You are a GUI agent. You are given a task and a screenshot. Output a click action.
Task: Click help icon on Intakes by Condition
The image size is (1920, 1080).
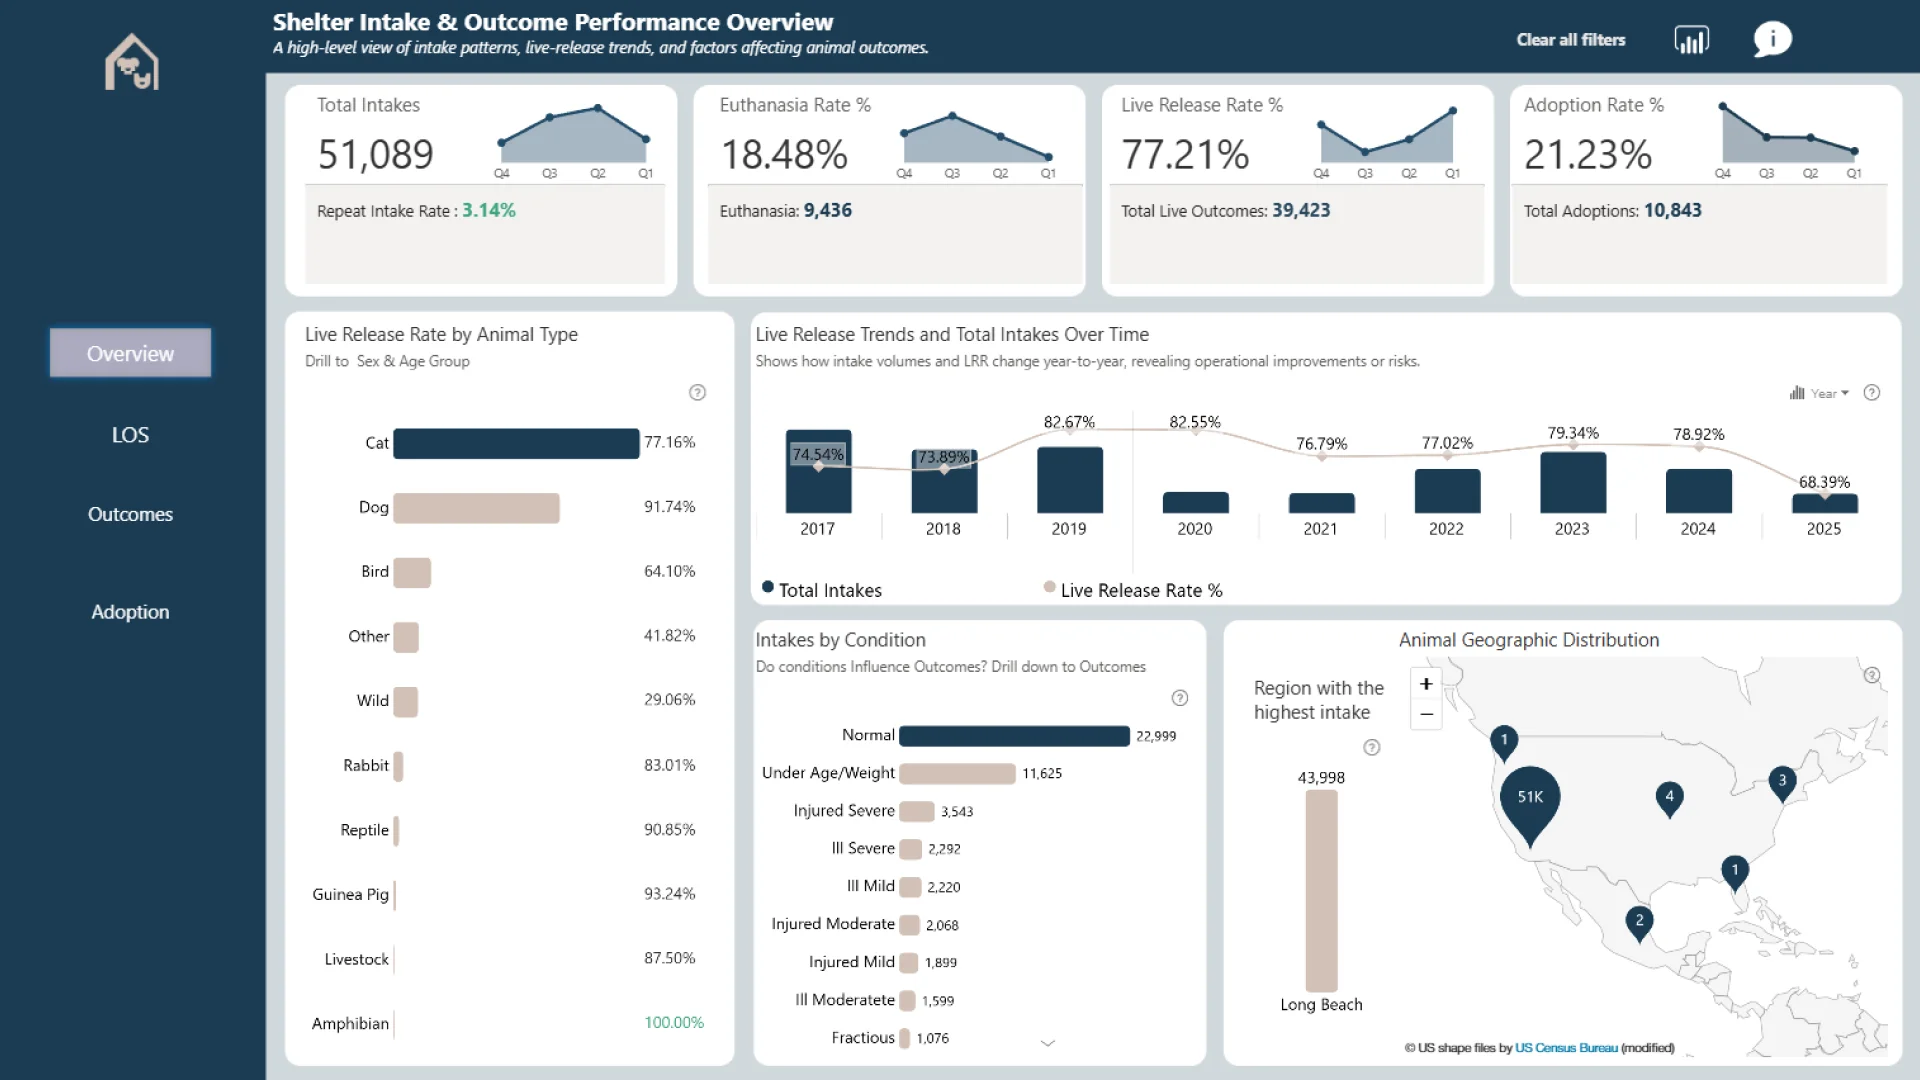click(x=1180, y=698)
